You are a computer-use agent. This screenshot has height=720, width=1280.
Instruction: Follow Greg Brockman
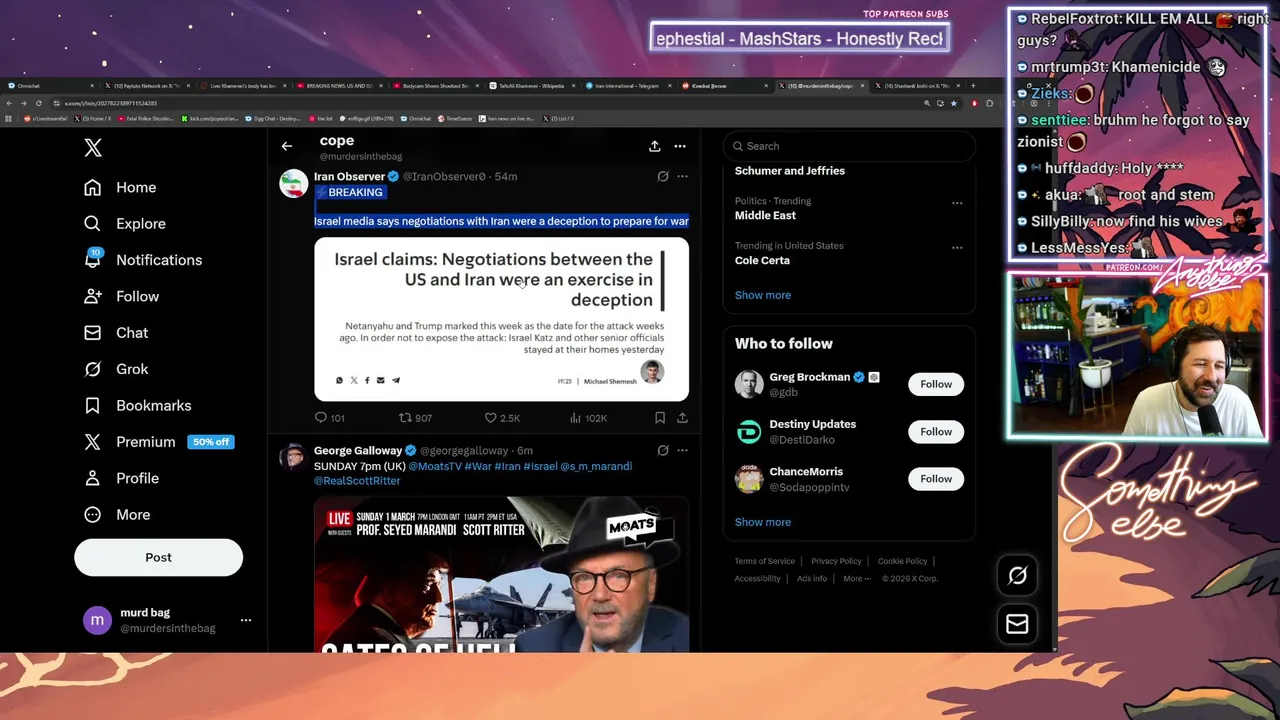pyautogui.click(x=936, y=384)
